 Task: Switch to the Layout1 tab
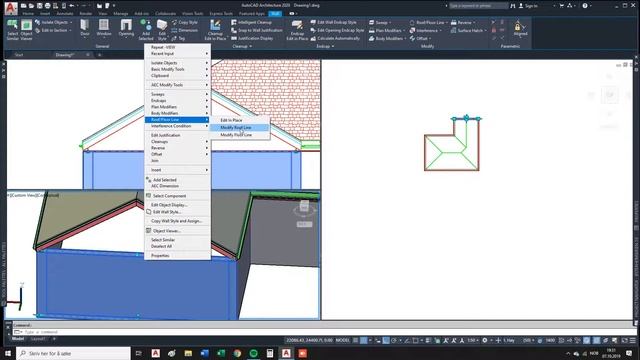pos(38,339)
